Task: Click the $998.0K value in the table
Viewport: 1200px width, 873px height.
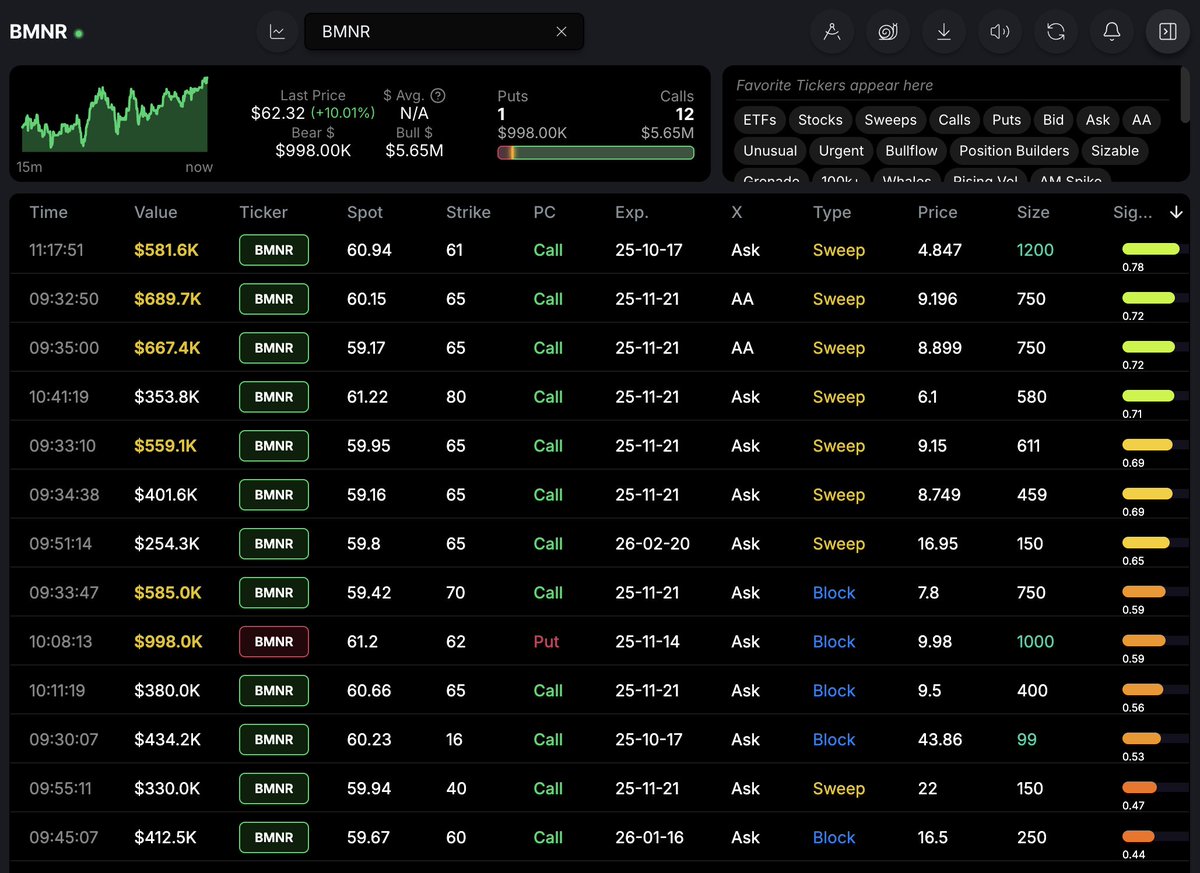Action: point(168,641)
